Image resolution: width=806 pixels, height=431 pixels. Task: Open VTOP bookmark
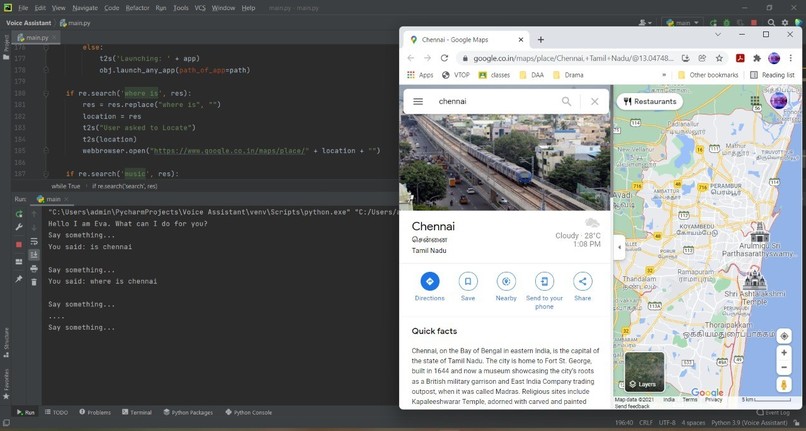pos(455,75)
